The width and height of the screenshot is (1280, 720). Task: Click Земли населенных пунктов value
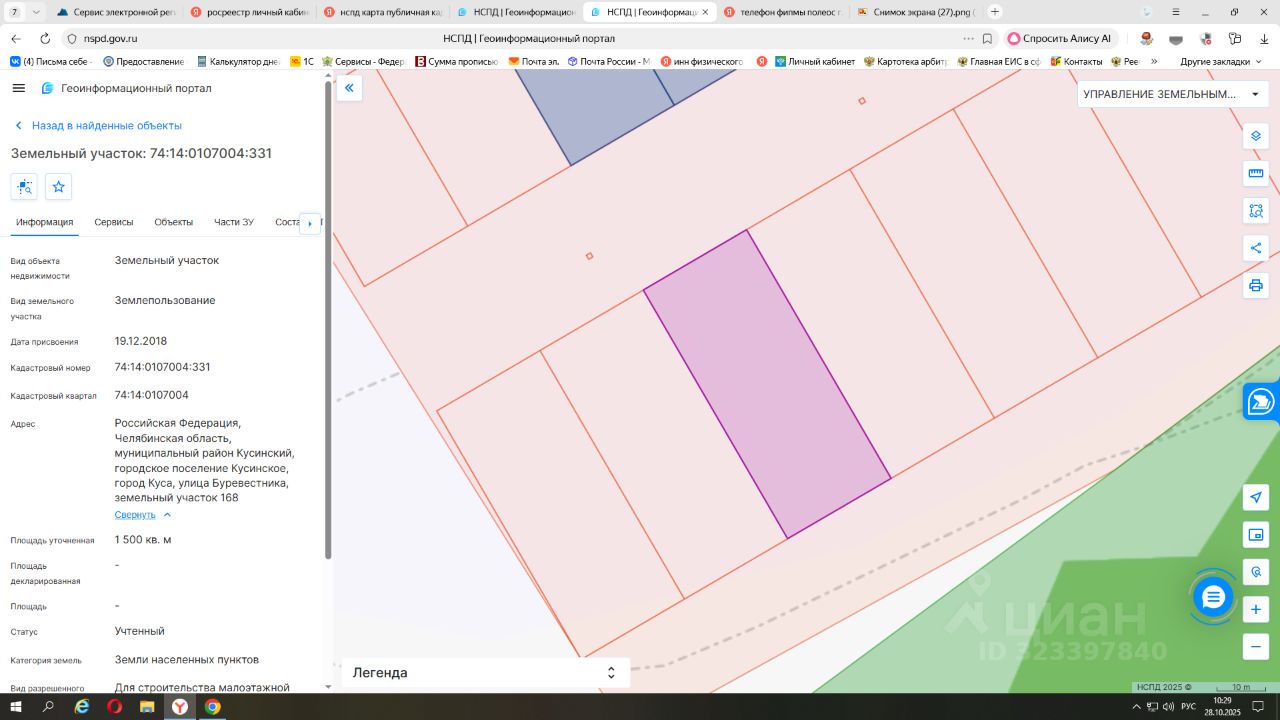187,660
